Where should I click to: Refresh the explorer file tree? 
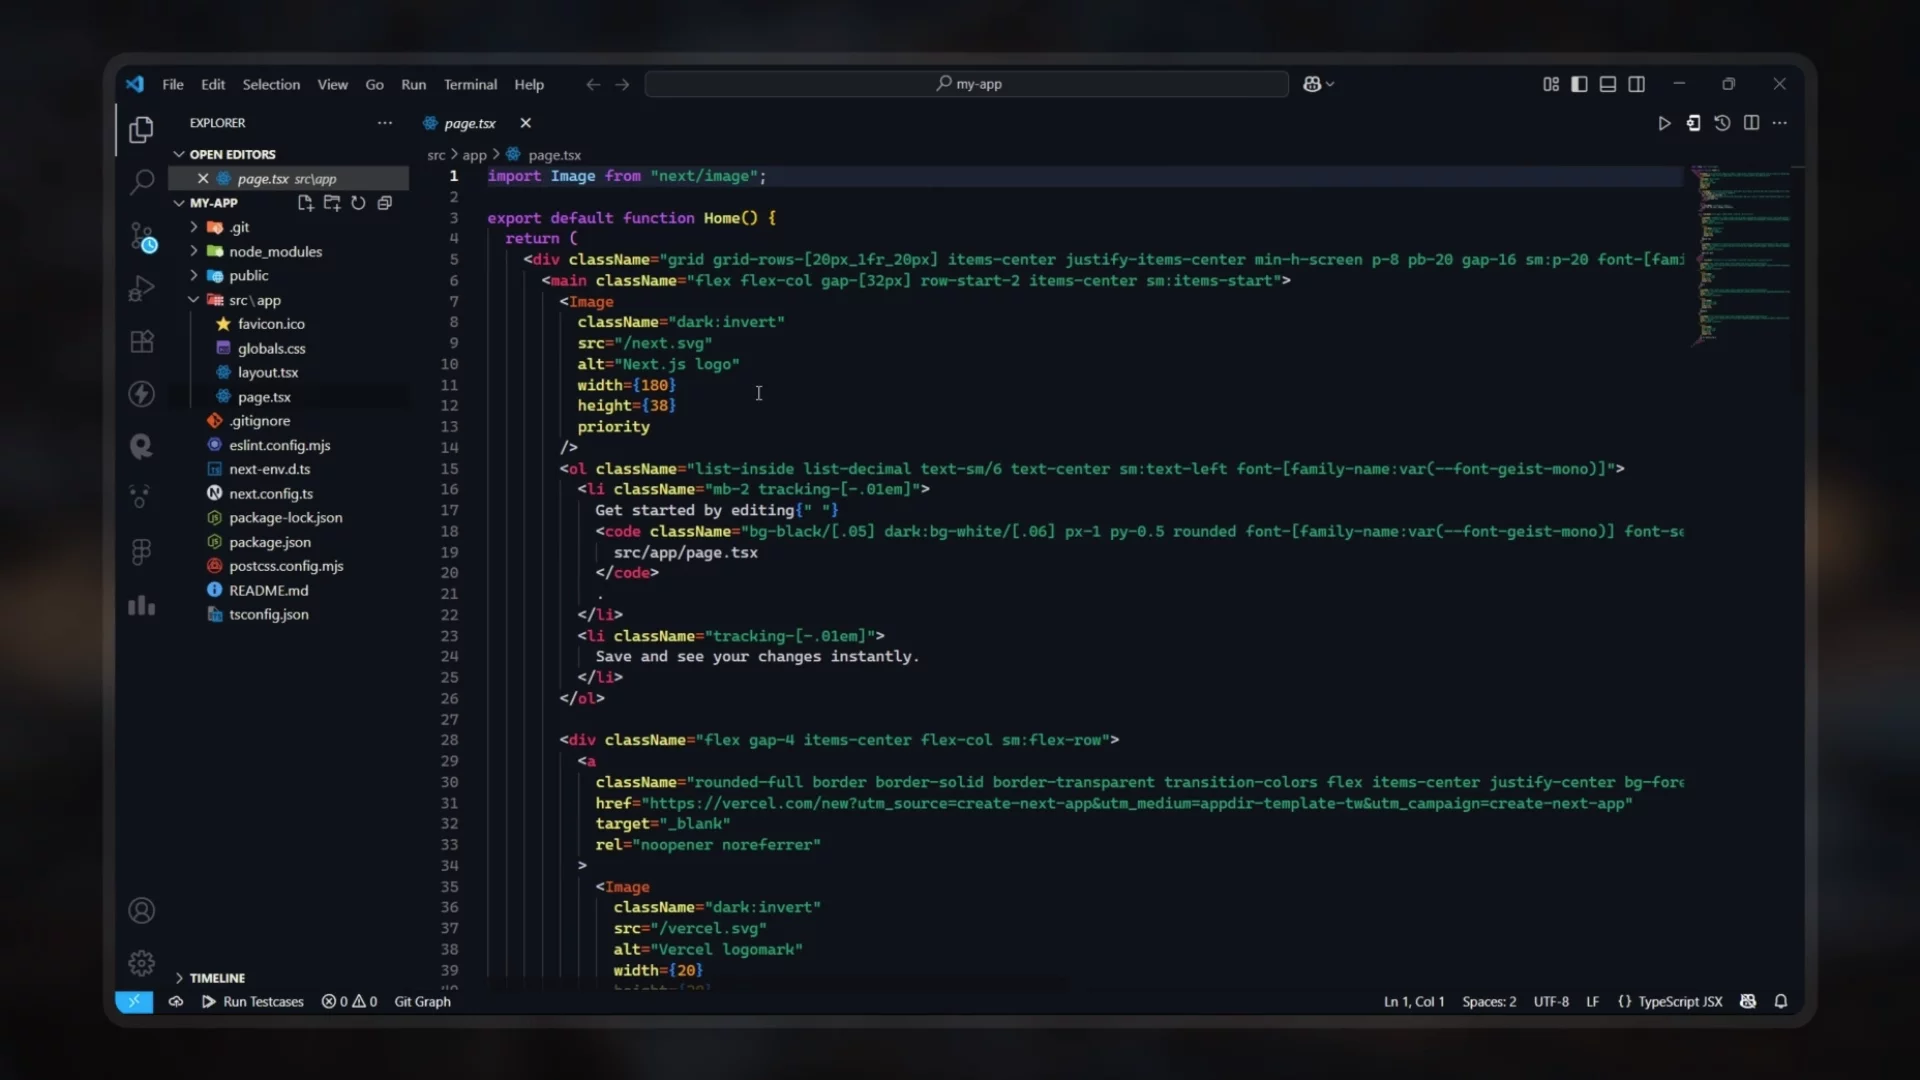[358, 203]
